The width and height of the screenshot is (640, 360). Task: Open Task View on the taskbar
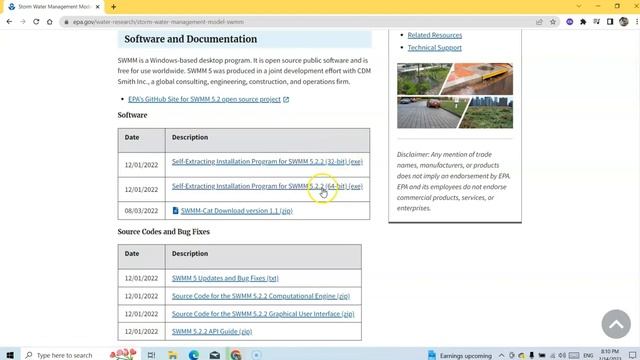pos(151,355)
